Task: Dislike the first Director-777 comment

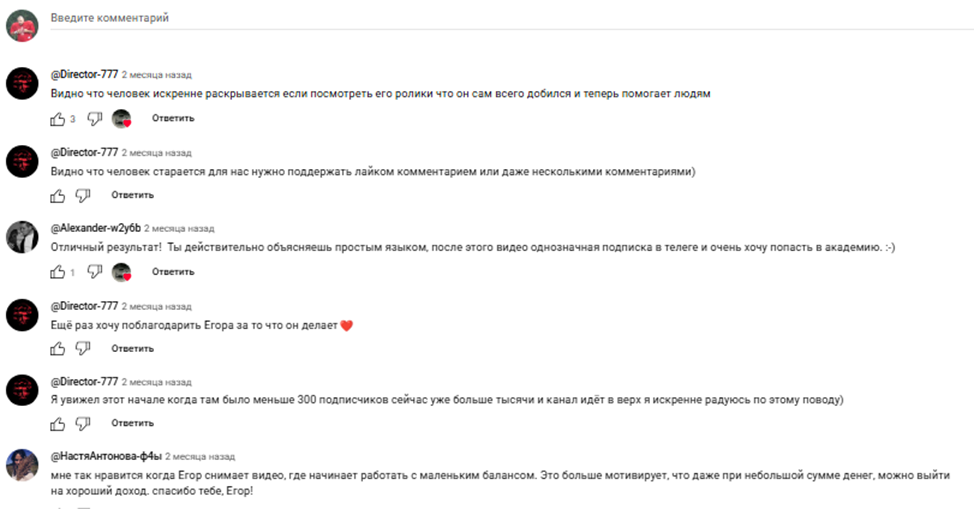Action: coord(94,119)
